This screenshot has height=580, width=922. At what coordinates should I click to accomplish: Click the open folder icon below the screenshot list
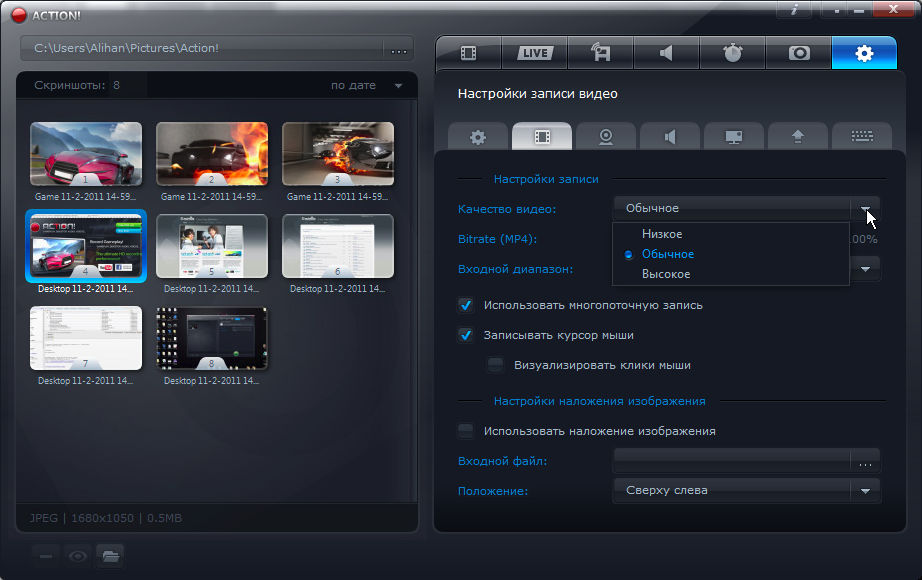(110, 556)
